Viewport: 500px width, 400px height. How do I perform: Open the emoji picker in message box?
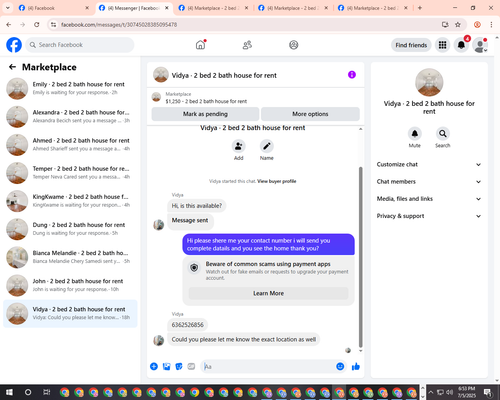[x=340, y=367]
